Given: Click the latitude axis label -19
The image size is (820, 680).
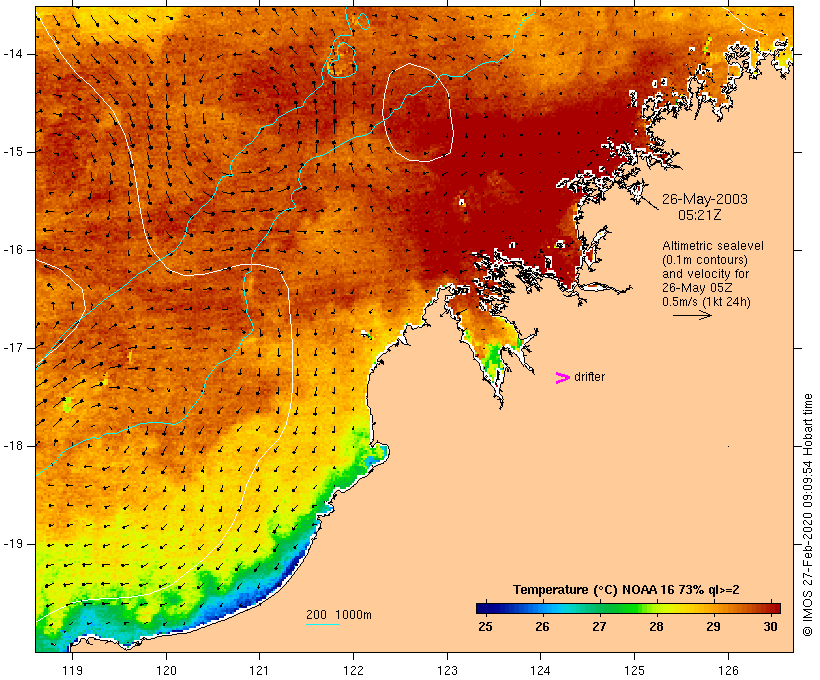Looking at the screenshot, I should point(13,544).
